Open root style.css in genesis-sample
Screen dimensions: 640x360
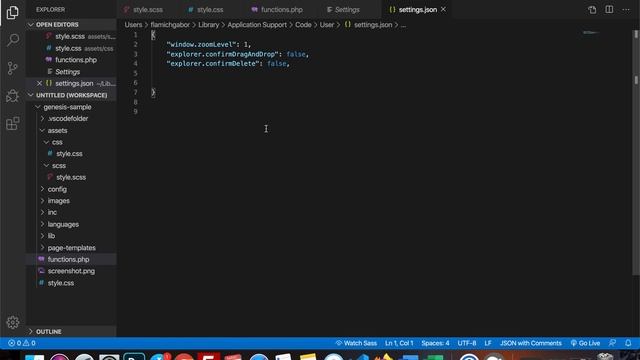pyautogui.click(x=71, y=283)
